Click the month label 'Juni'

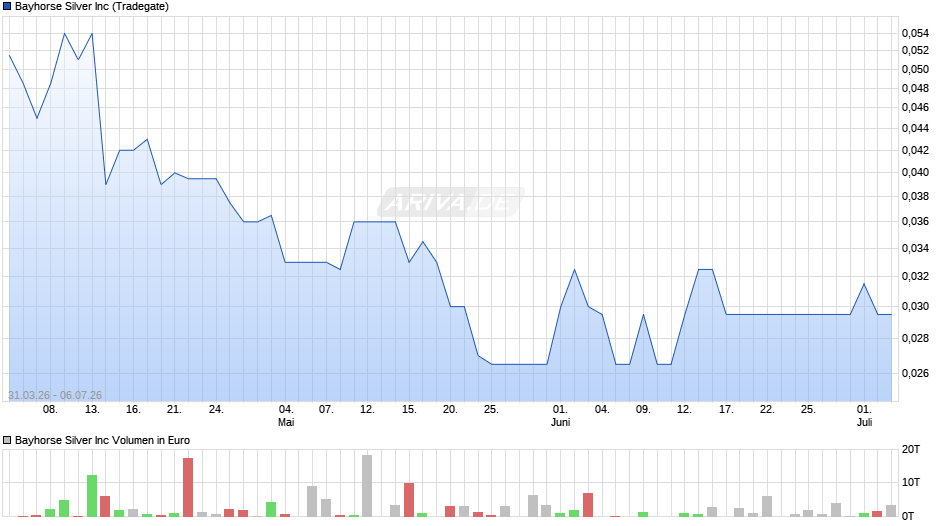click(561, 423)
